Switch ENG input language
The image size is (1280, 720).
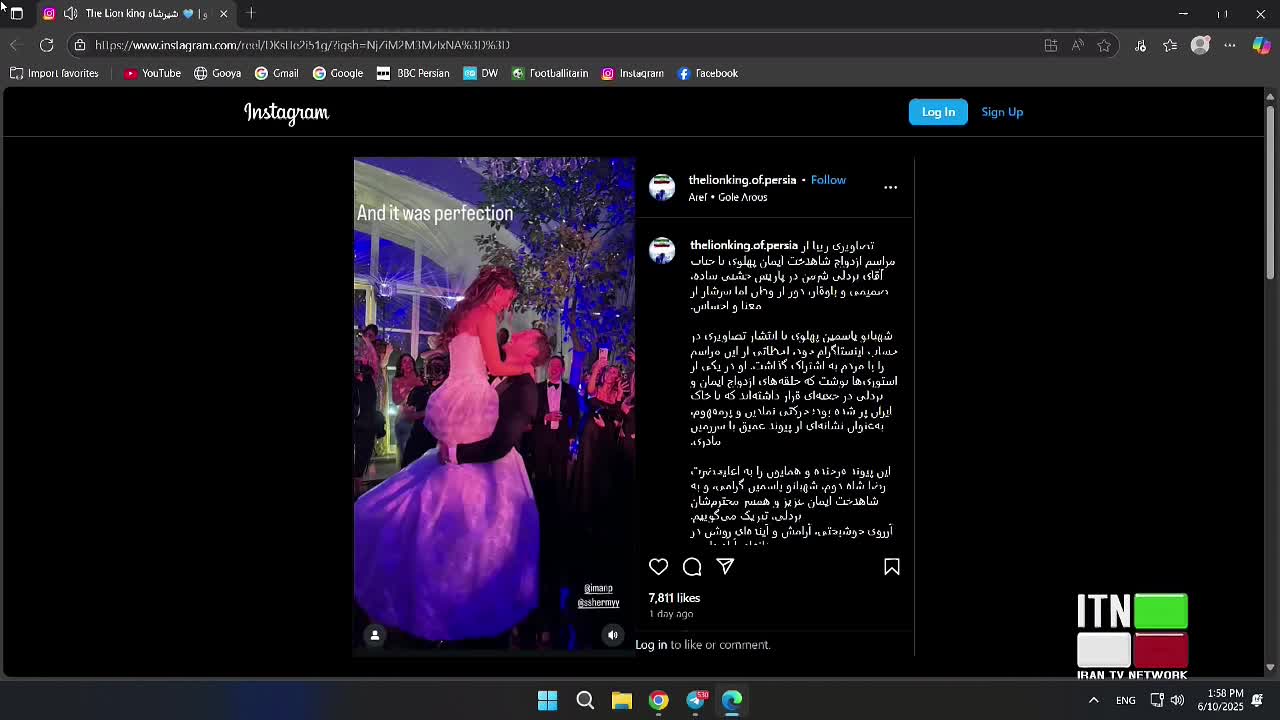(x=1126, y=700)
